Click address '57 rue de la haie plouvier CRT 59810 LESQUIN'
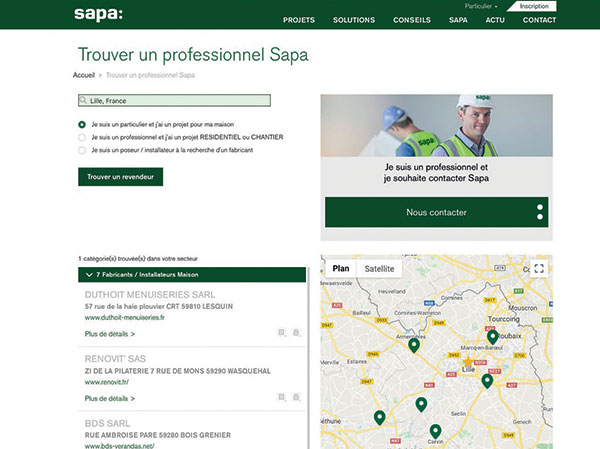The width and height of the screenshot is (600, 449). click(159, 306)
